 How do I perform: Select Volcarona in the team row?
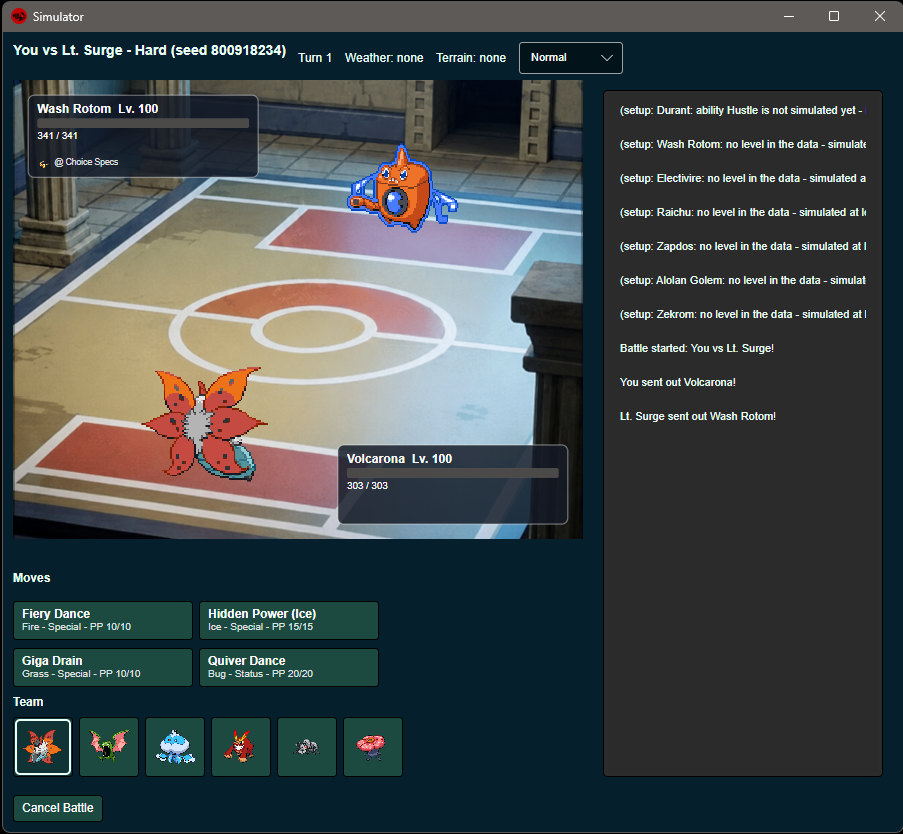43,746
